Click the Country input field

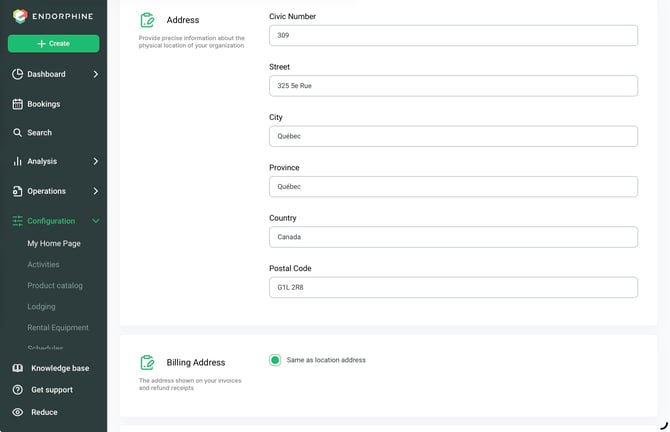point(453,237)
